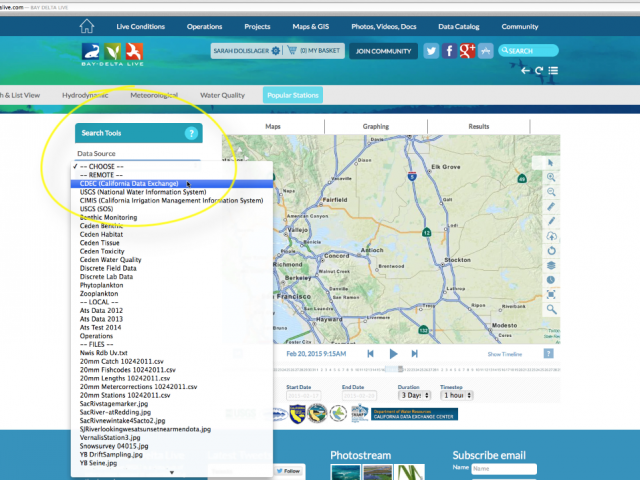Click the home icon in the navigation bar
Screen dimensions: 640x480
(x=87, y=26)
